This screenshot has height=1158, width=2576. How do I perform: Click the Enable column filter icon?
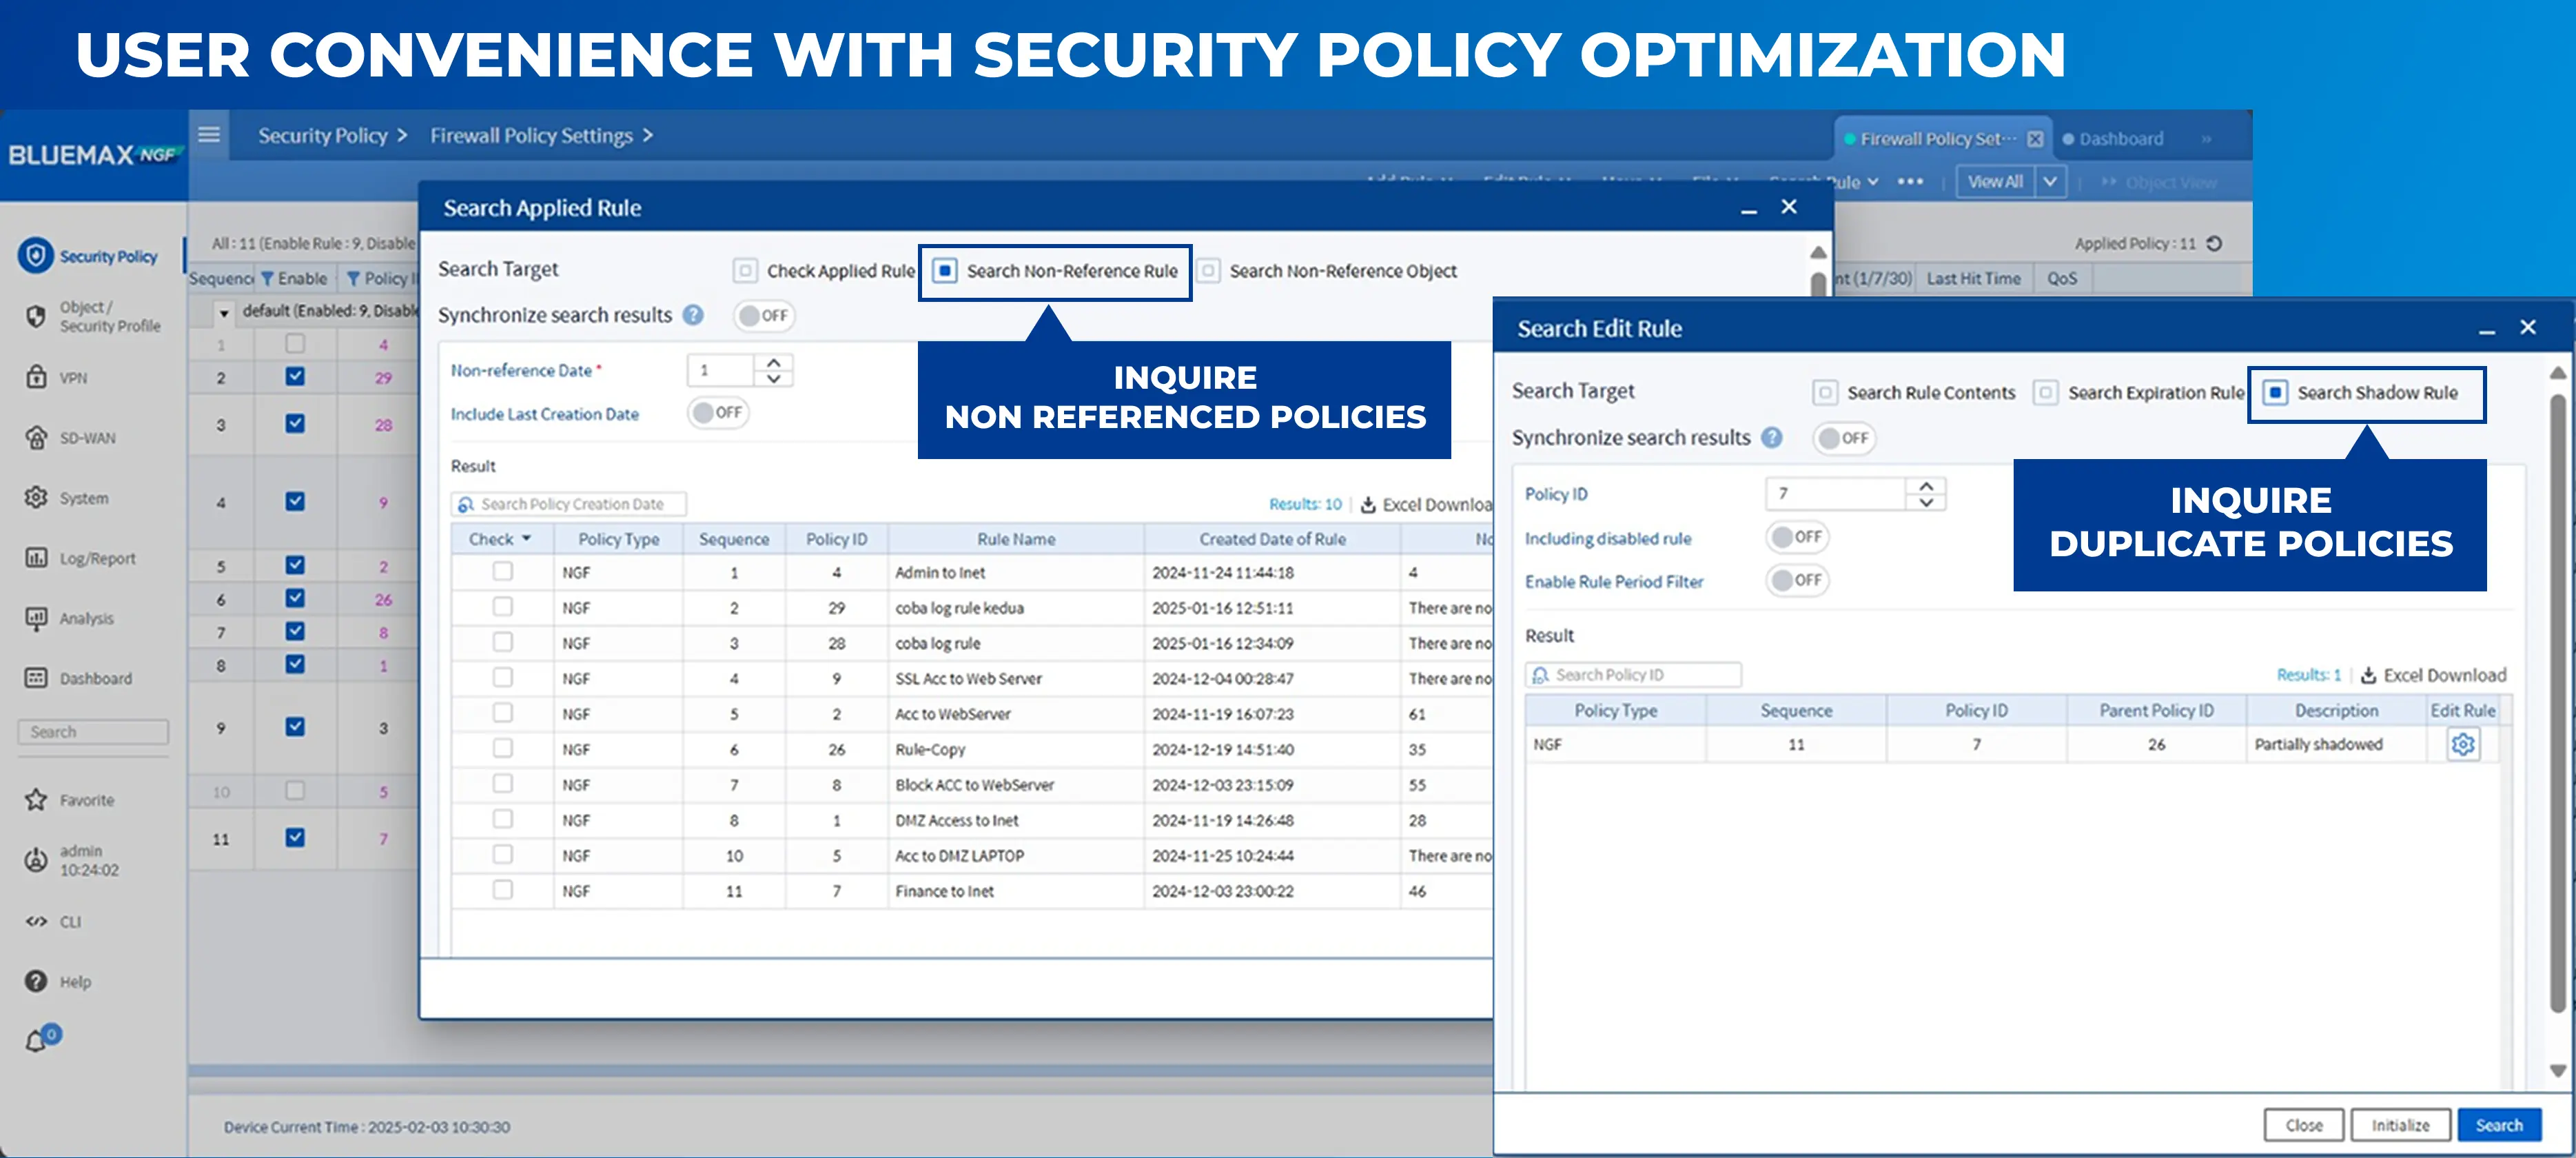click(x=267, y=278)
